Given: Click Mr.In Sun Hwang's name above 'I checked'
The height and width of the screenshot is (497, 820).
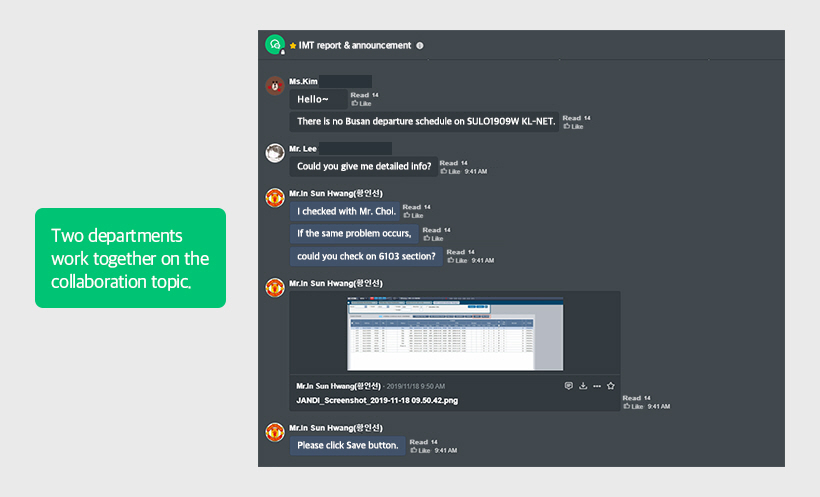Looking at the screenshot, I should pyautogui.click(x=336, y=194).
